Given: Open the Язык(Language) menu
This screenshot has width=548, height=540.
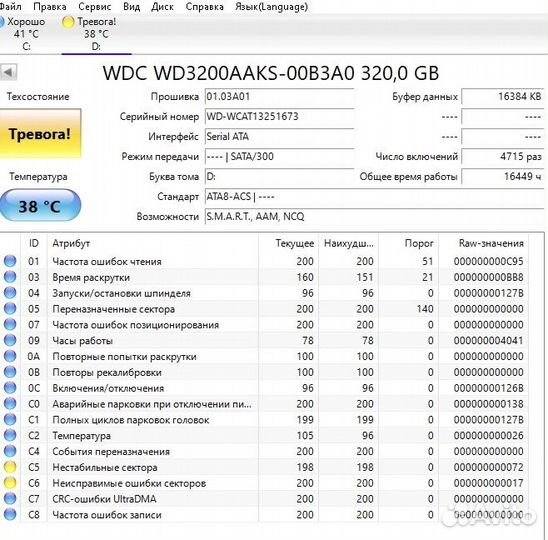Looking at the screenshot, I should [x=272, y=7].
